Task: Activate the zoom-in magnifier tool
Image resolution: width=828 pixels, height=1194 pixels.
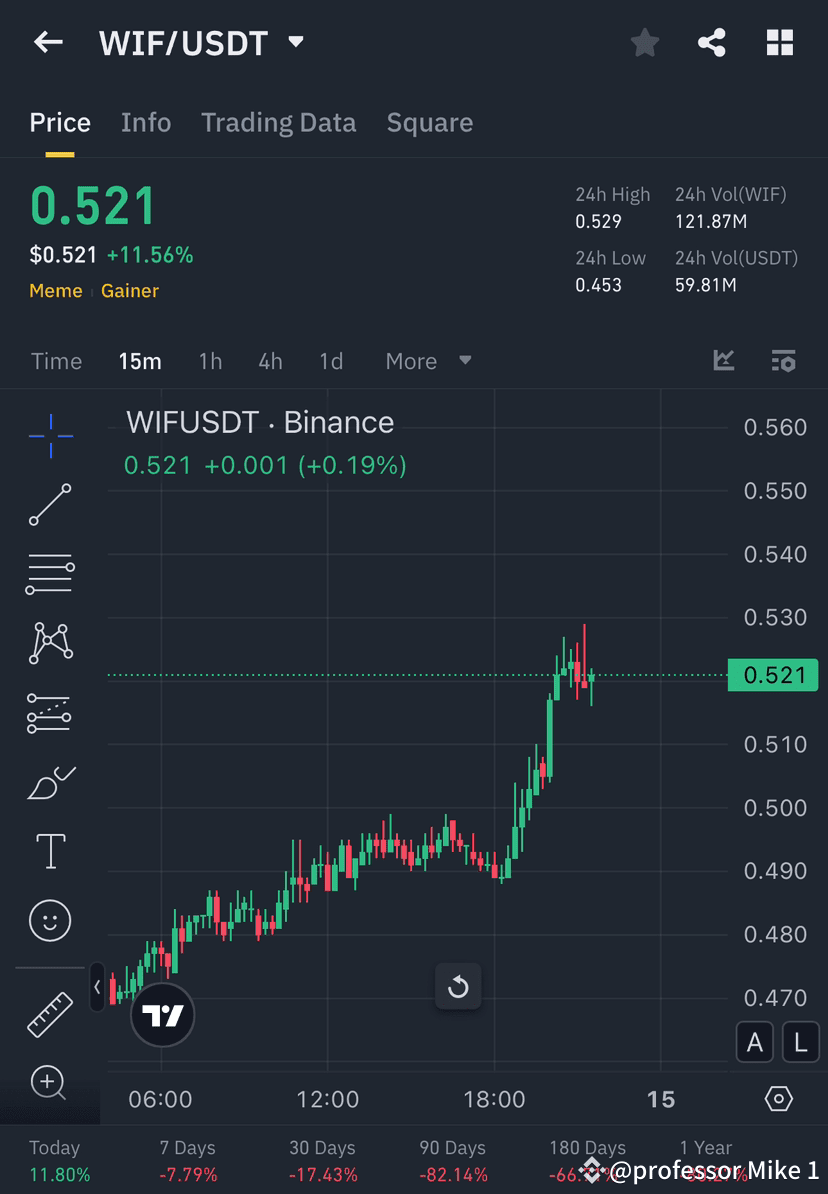Action: tap(50, 1083)
